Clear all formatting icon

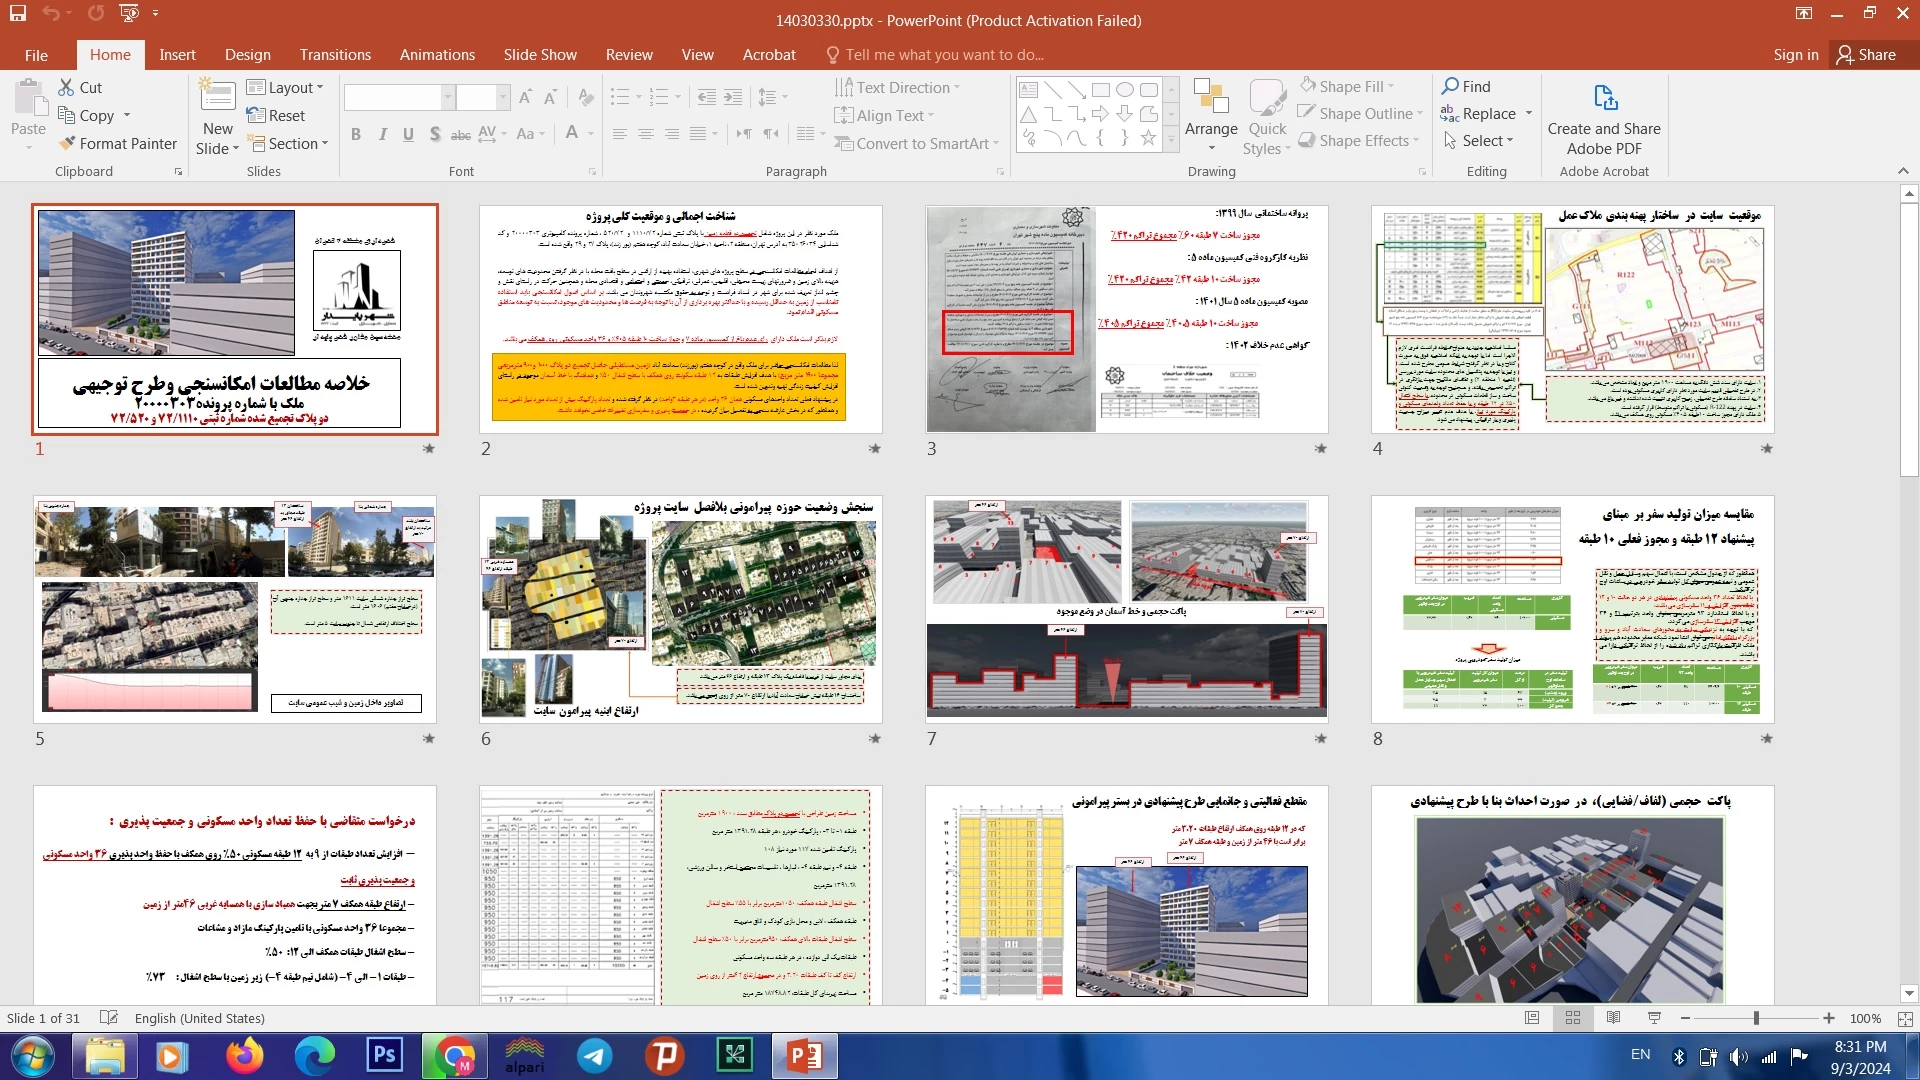[586, 97]
